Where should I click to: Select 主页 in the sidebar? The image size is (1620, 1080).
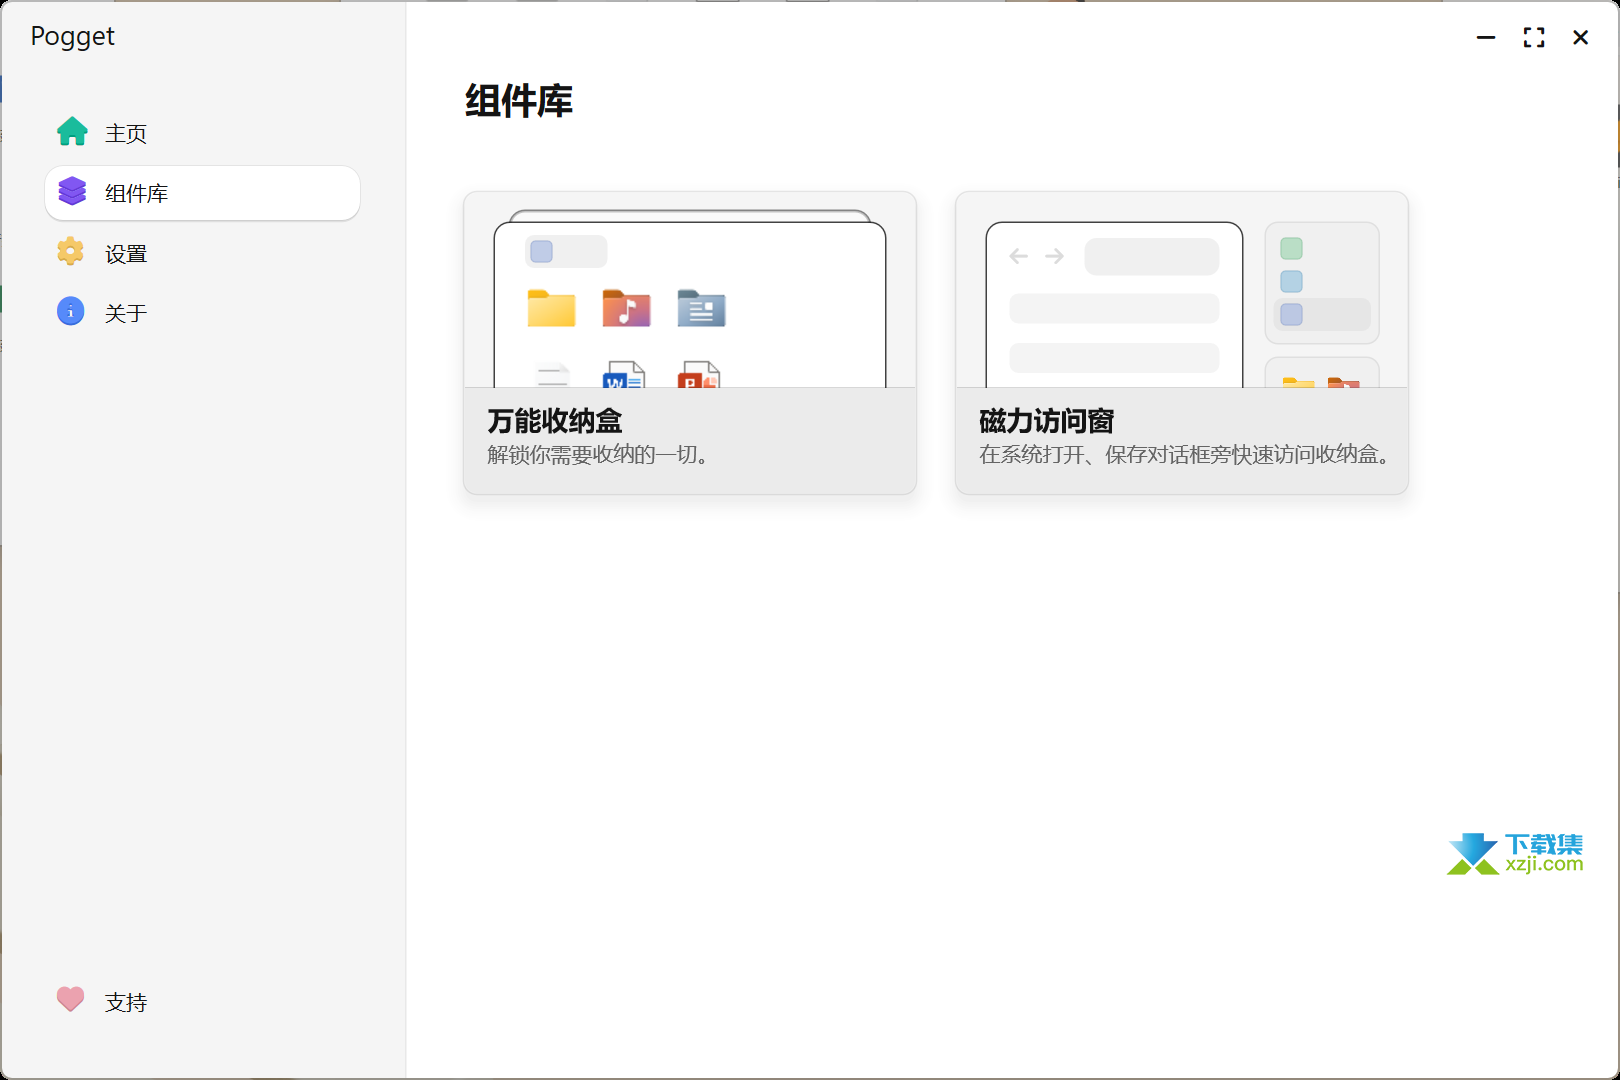(125, 132)
